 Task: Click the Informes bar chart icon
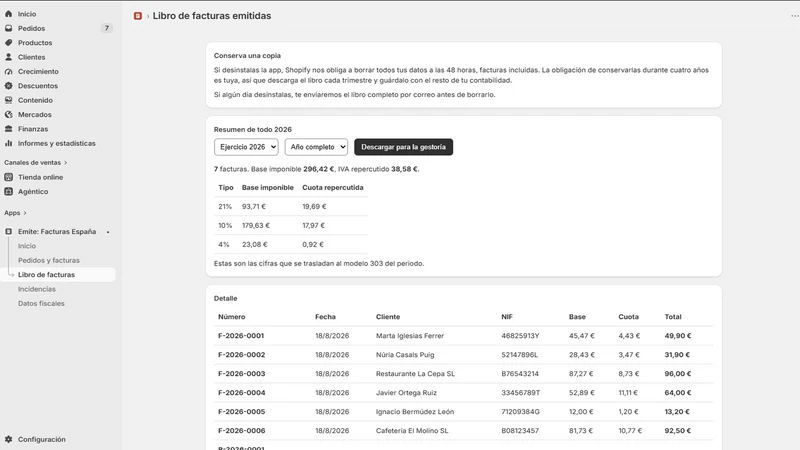click(x=9, y=143)
